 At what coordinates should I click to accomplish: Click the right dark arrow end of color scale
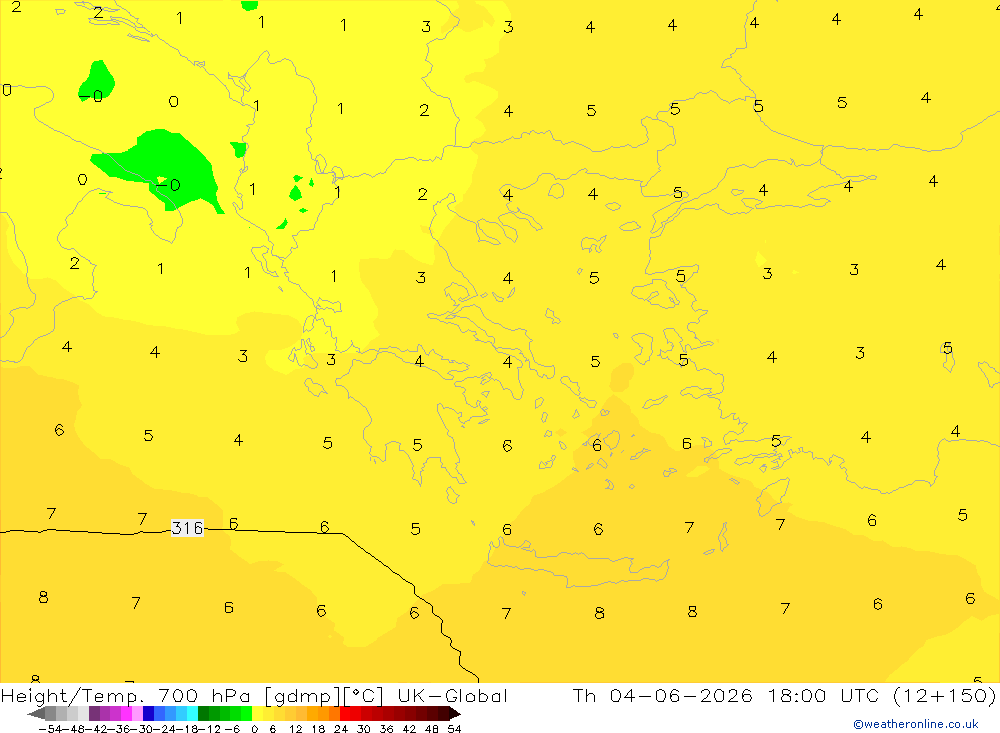pyautogui.click(x=455, y=714)
